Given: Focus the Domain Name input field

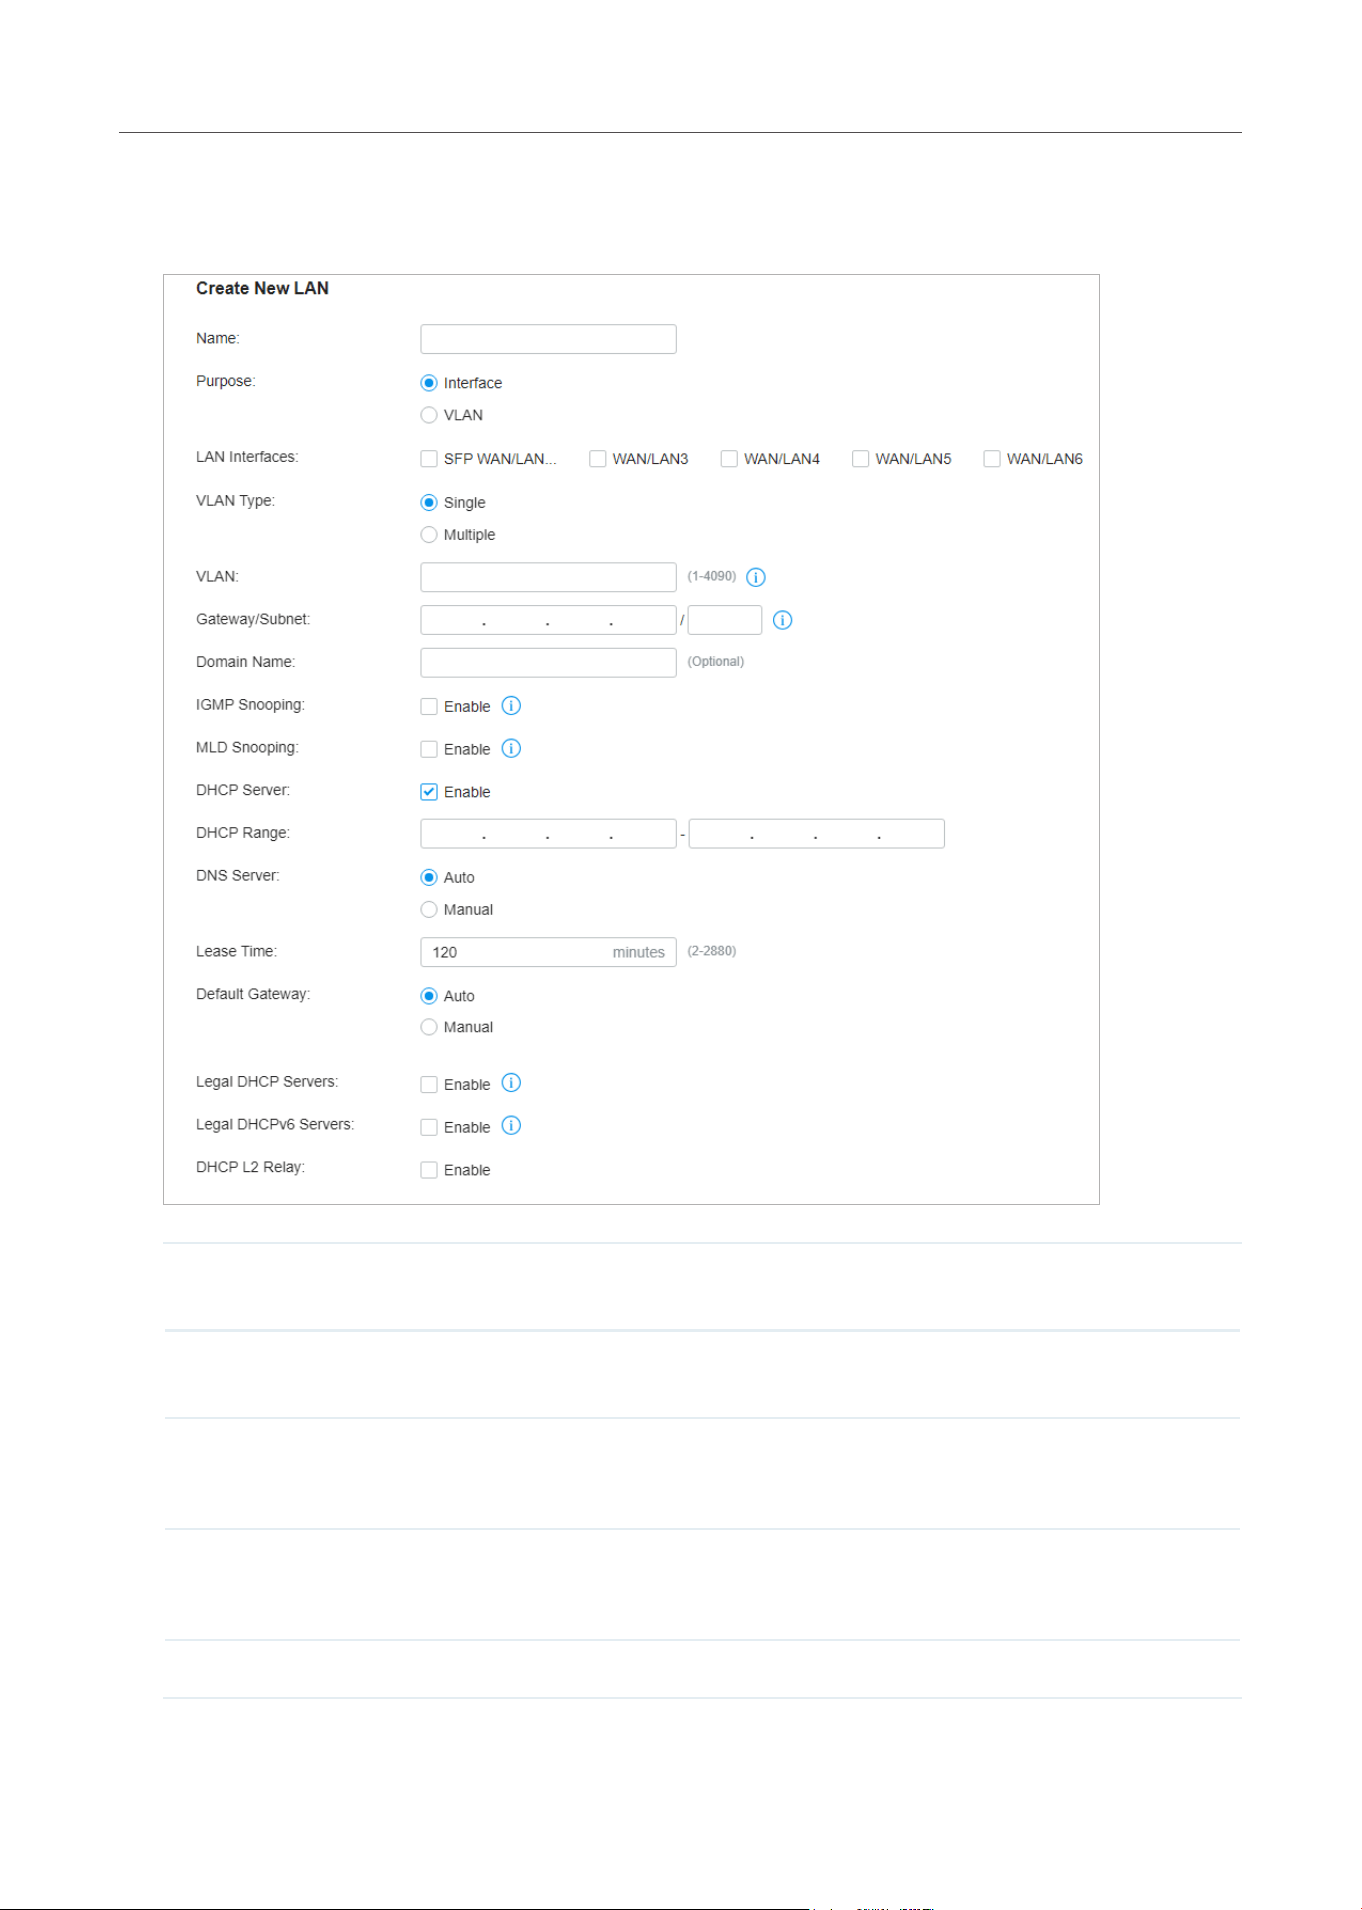Looking at the screenshot, I should 548,663.
